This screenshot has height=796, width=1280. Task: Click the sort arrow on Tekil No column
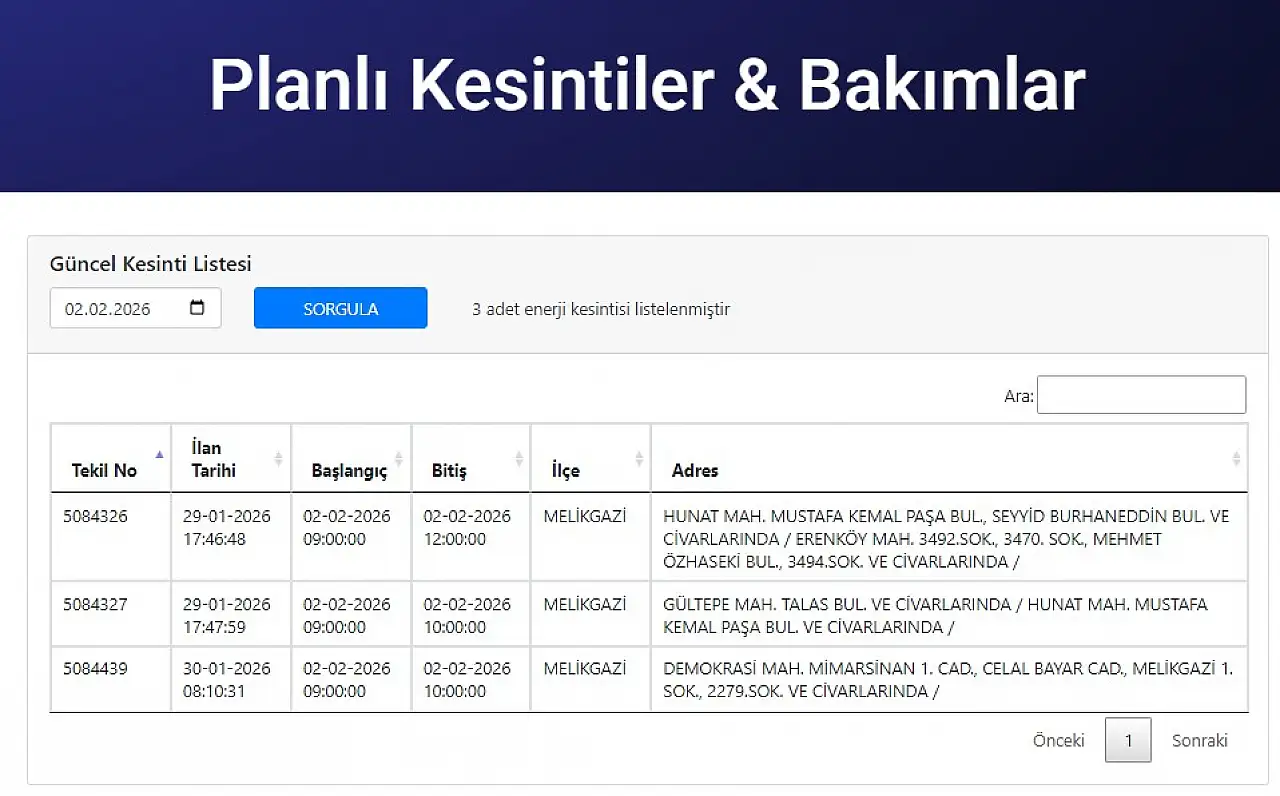159,455
